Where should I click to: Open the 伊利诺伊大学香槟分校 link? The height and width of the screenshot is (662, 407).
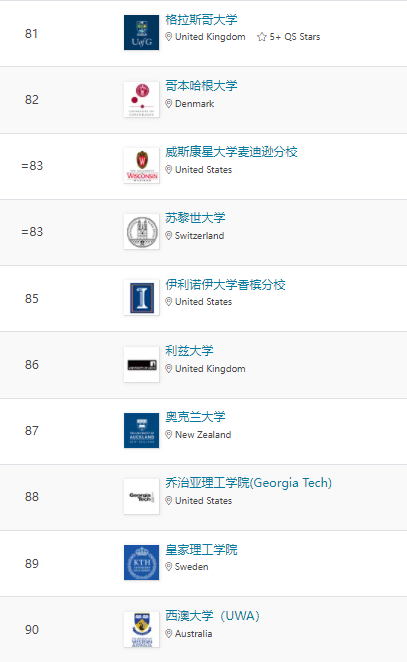[x=225, y=285]
